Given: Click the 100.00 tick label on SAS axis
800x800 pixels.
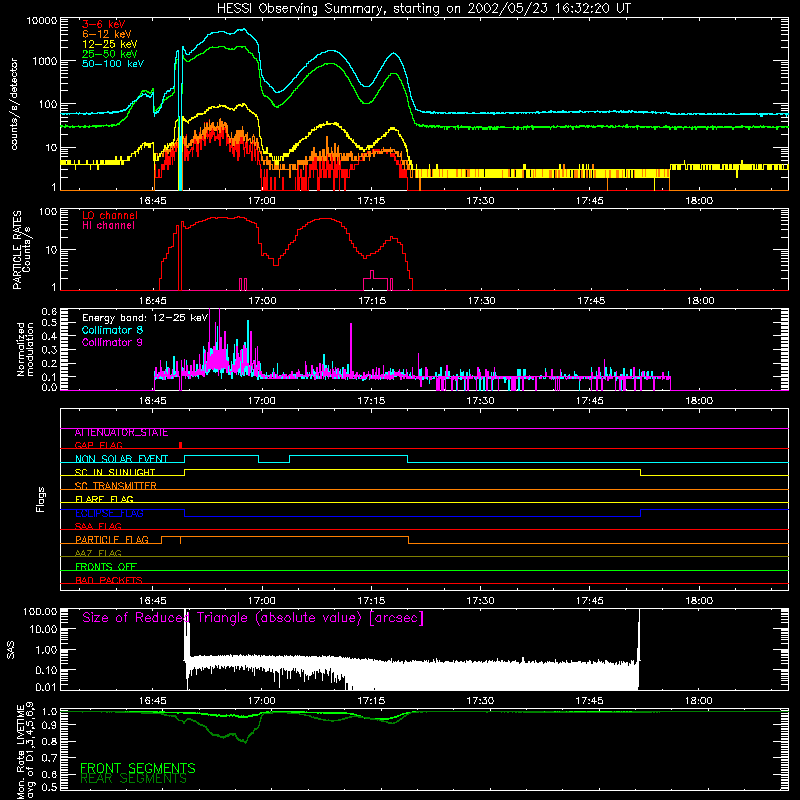Looking at the screenshot, I should [x=40, y=612].
